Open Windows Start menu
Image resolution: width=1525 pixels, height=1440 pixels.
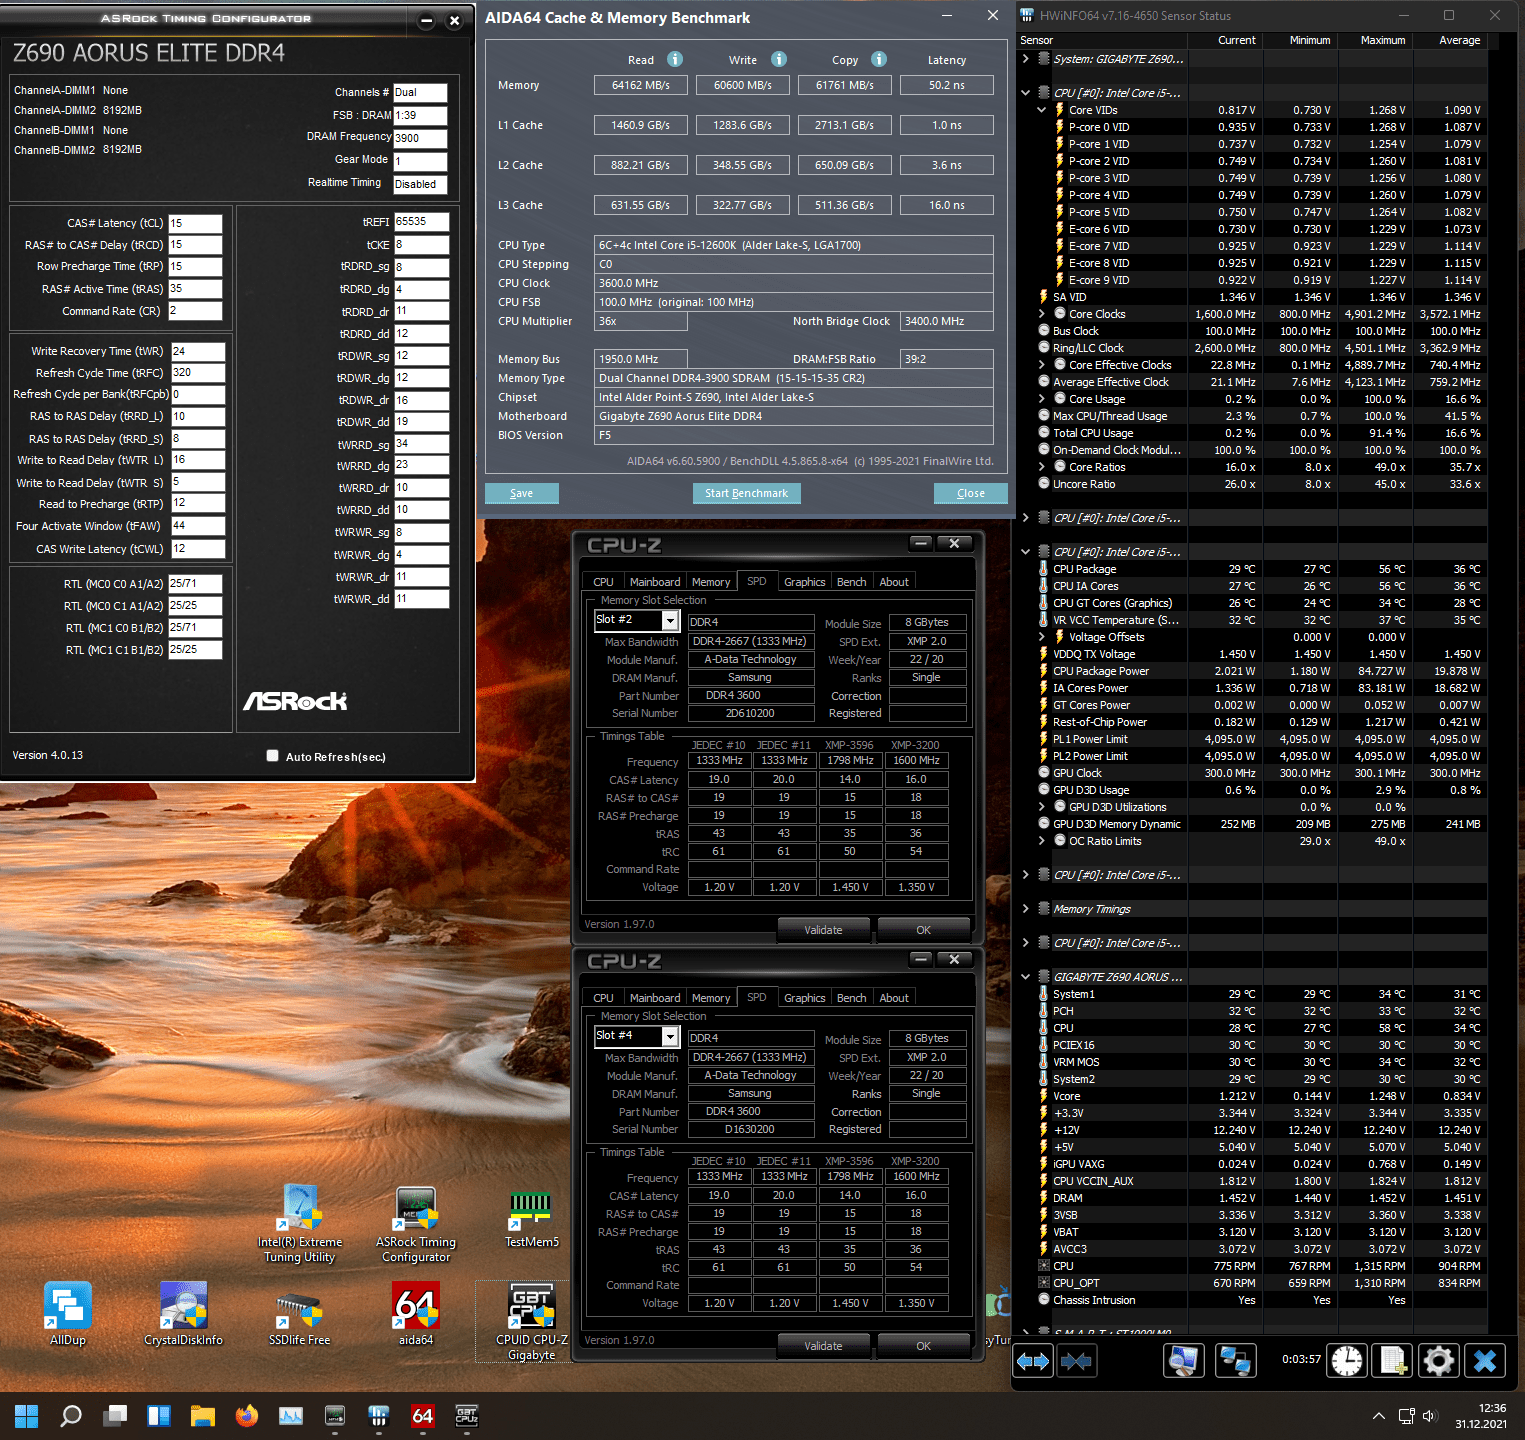tap(27, 1416)
